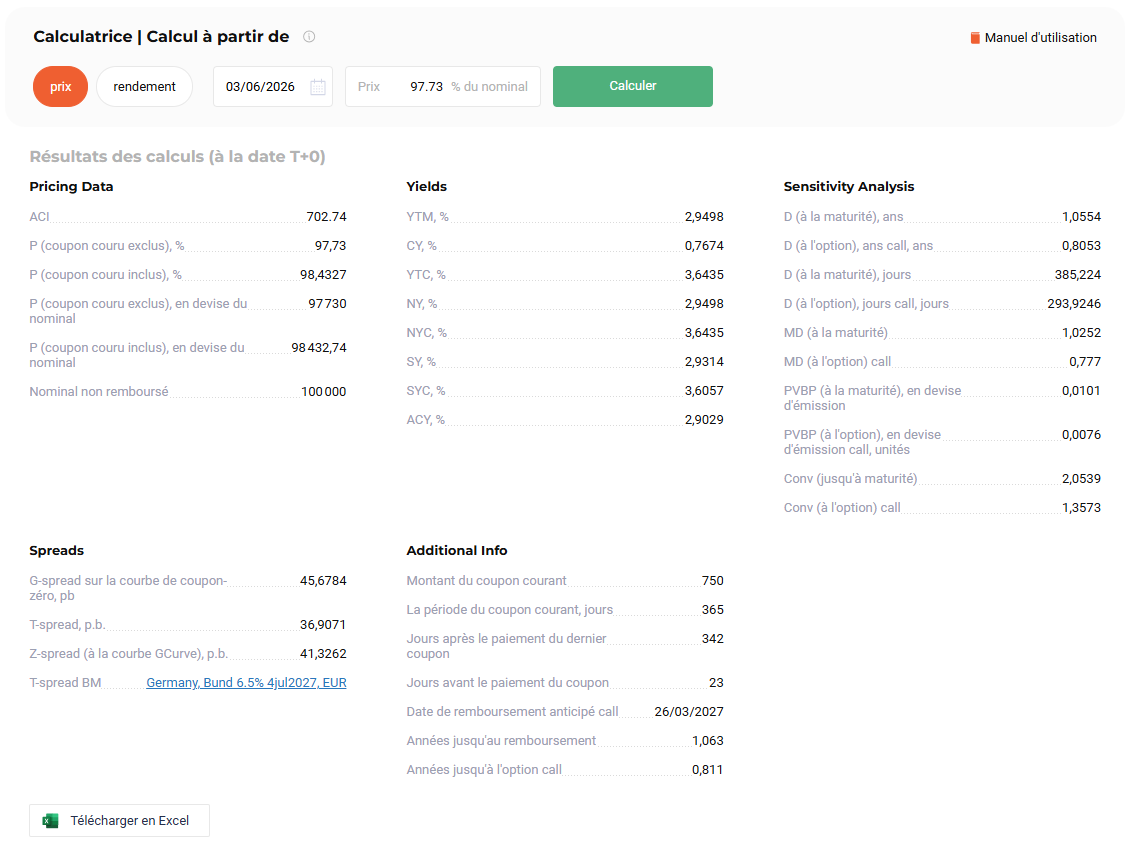1136x844 pixels.
Task: Click years to call option value 0,811
Action: pos(708,769)
